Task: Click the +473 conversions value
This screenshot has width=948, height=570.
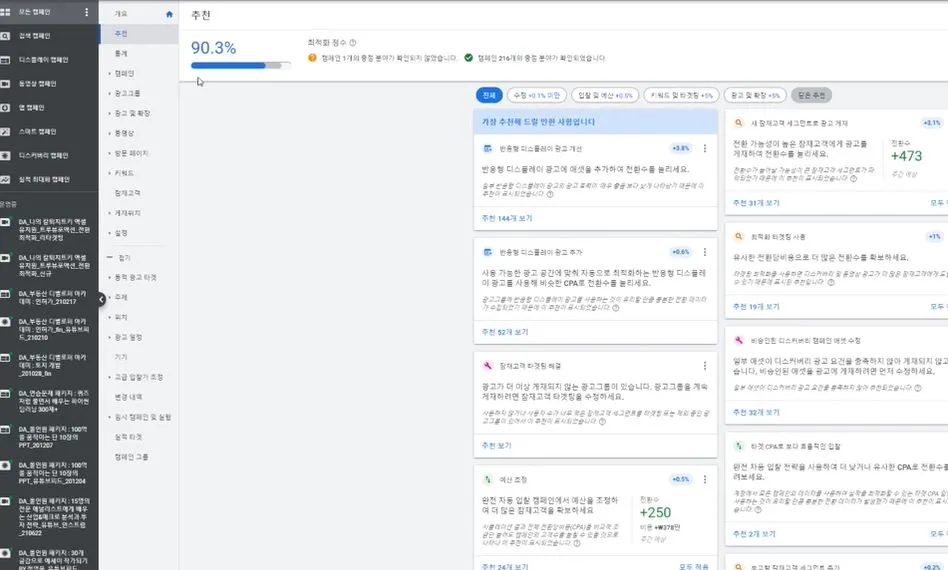Action: [906, 156]
